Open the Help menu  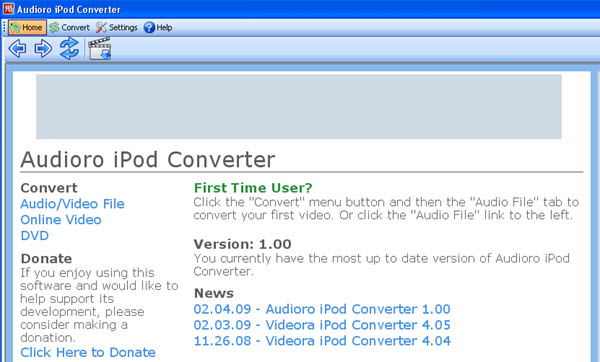[158, 28]
